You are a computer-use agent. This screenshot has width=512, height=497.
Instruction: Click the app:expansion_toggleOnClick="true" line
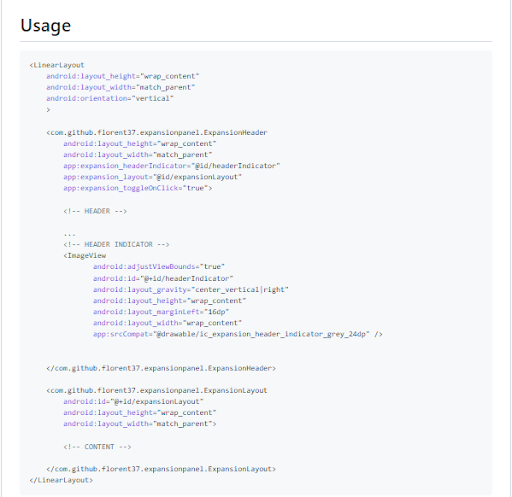(138, 188)
